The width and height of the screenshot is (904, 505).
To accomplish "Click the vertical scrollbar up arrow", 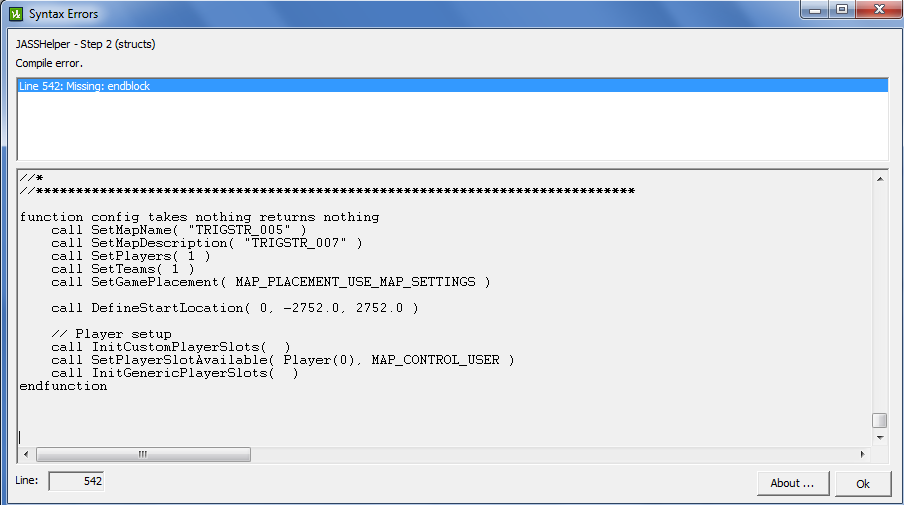I will click(880, 179).
